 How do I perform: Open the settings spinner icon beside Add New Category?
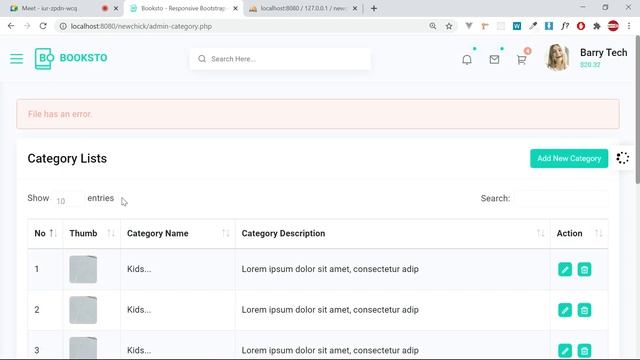click(622, 158)
